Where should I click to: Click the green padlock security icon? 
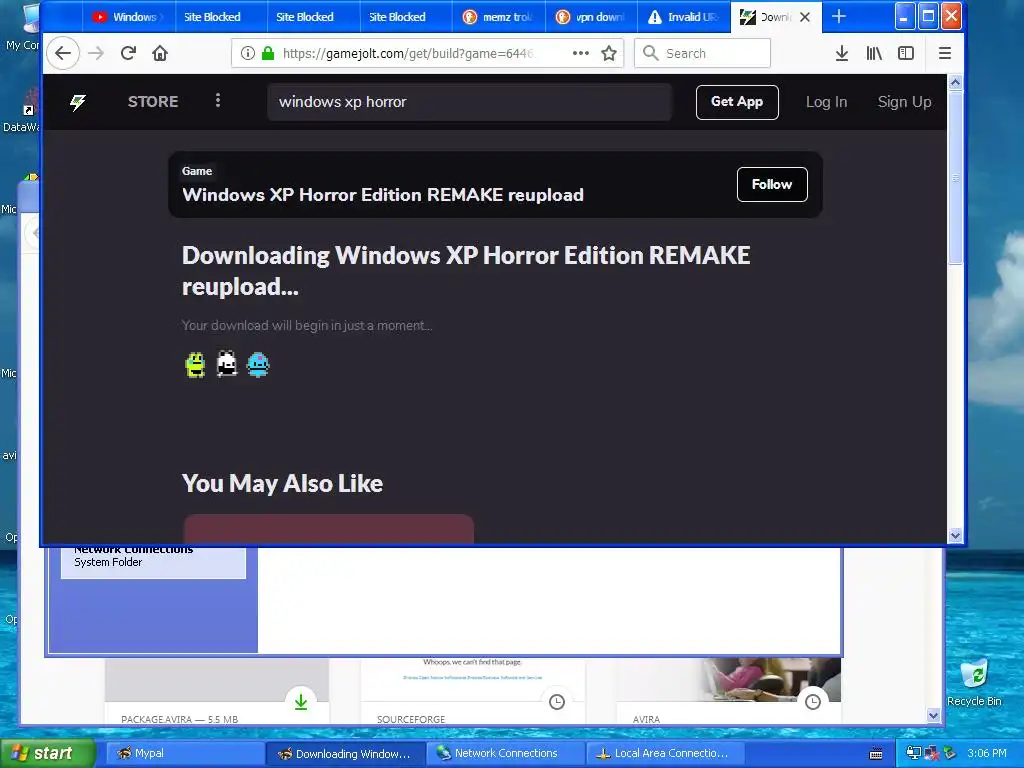click(268, 54)
